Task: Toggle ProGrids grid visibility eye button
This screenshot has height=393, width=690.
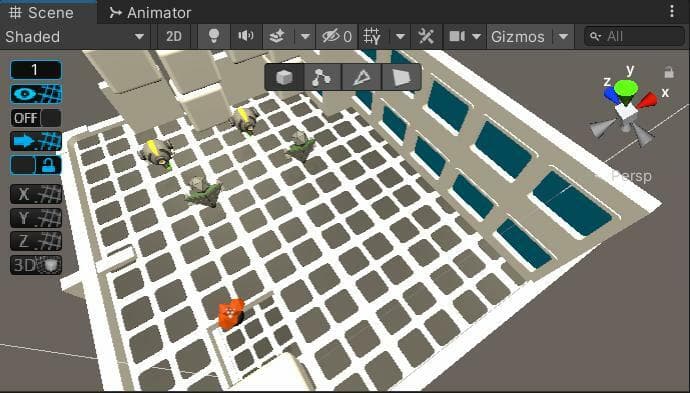Action: pyautogui.click(x=36, y=94)
